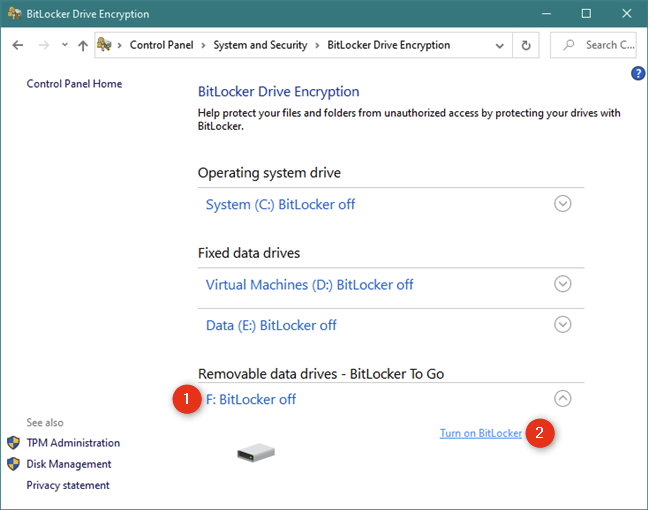Click the Control Panel icon in address bar
The width and height of the screenshot is (648, 510).
tap(104, 44)
